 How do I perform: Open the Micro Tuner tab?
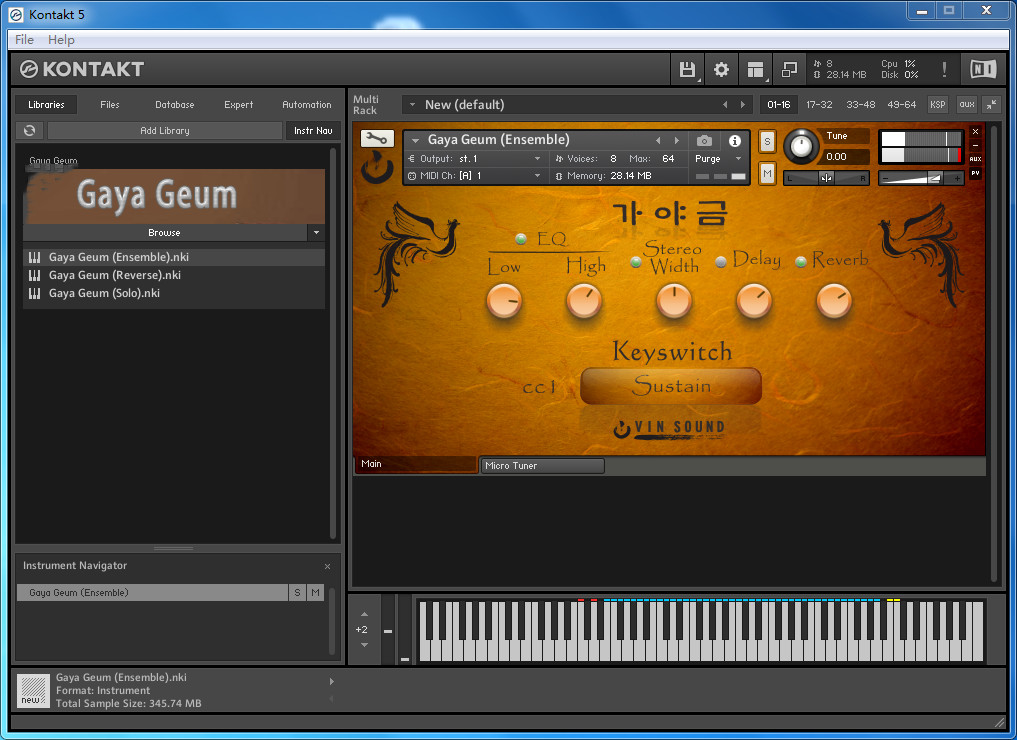tap(542, 466)
